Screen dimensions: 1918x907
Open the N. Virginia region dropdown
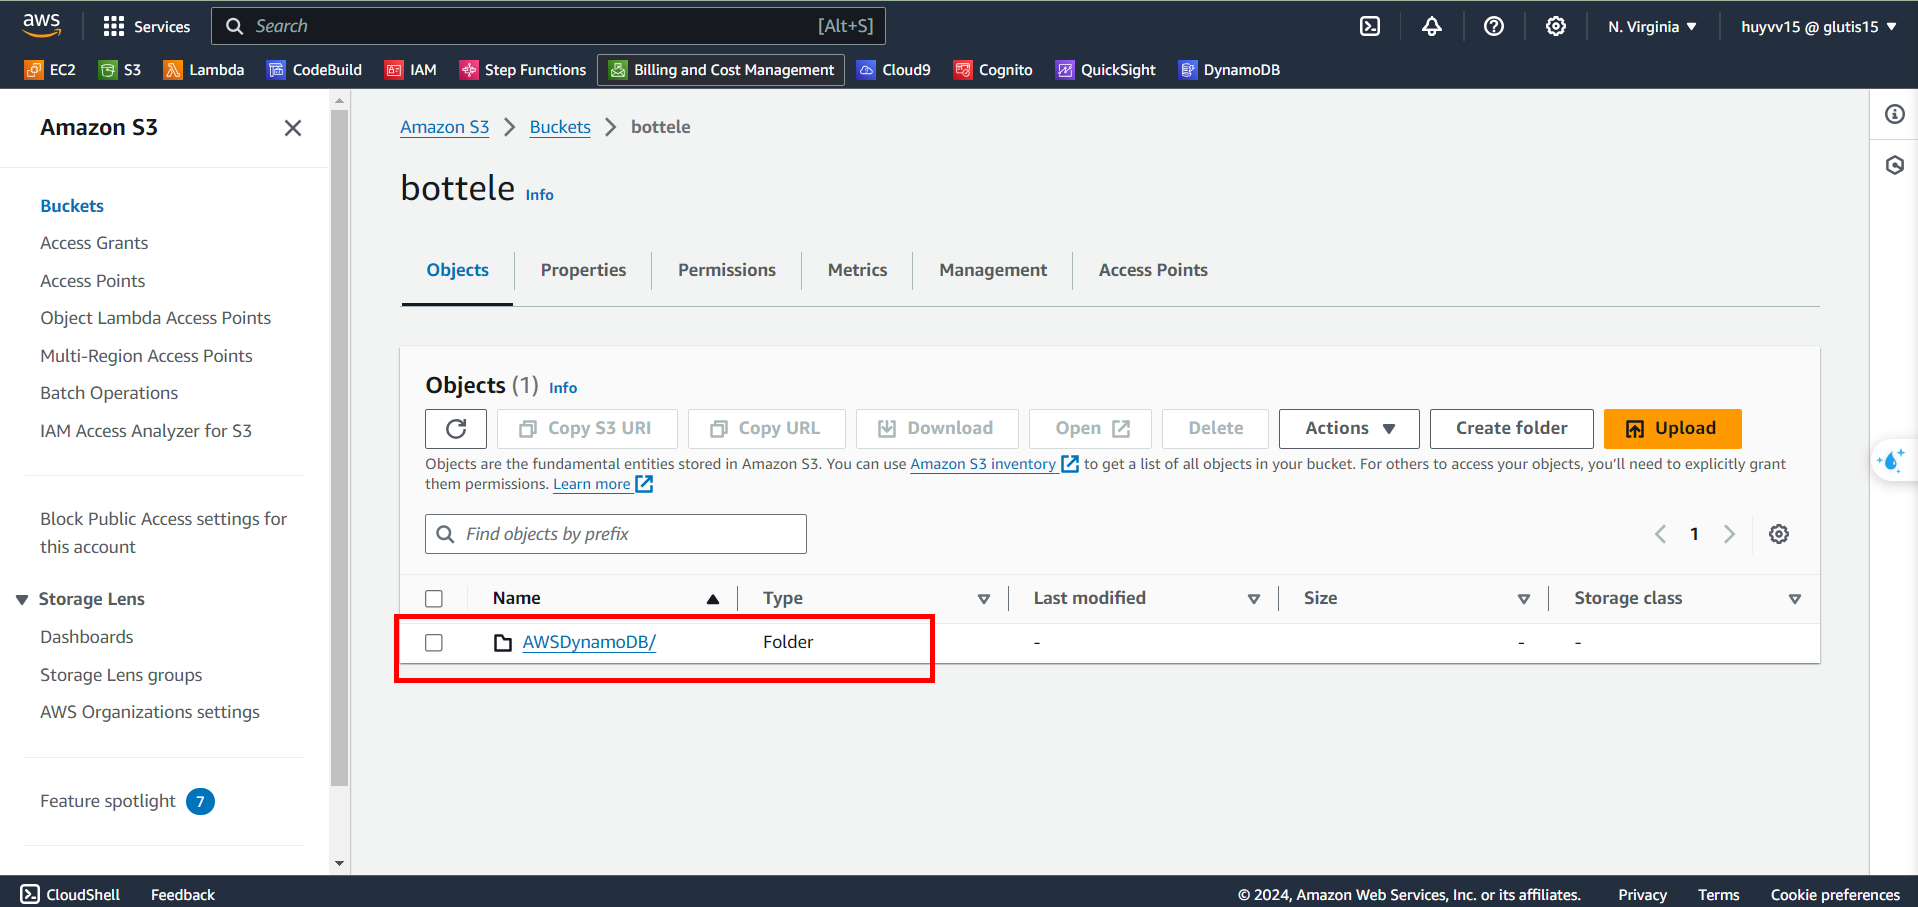[x=1652, y=27]
